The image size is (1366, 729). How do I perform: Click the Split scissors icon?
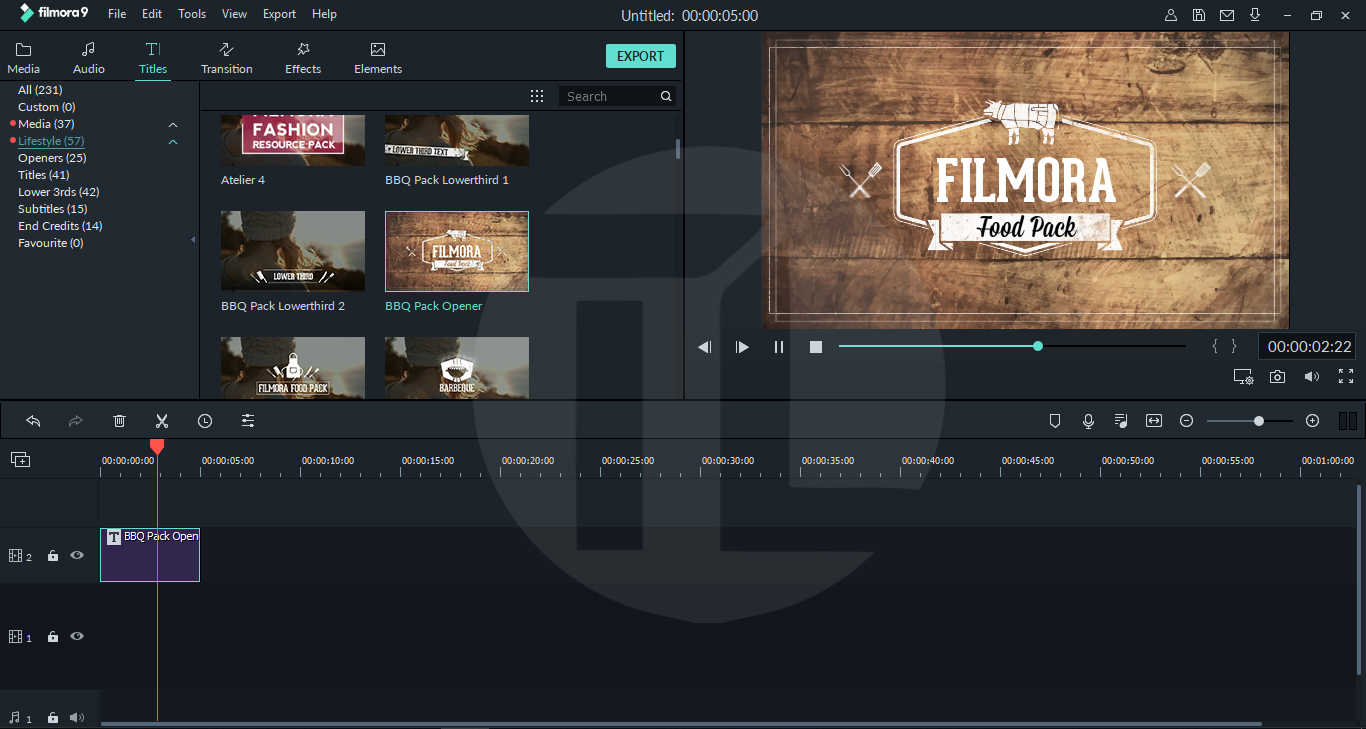point(162,421)
